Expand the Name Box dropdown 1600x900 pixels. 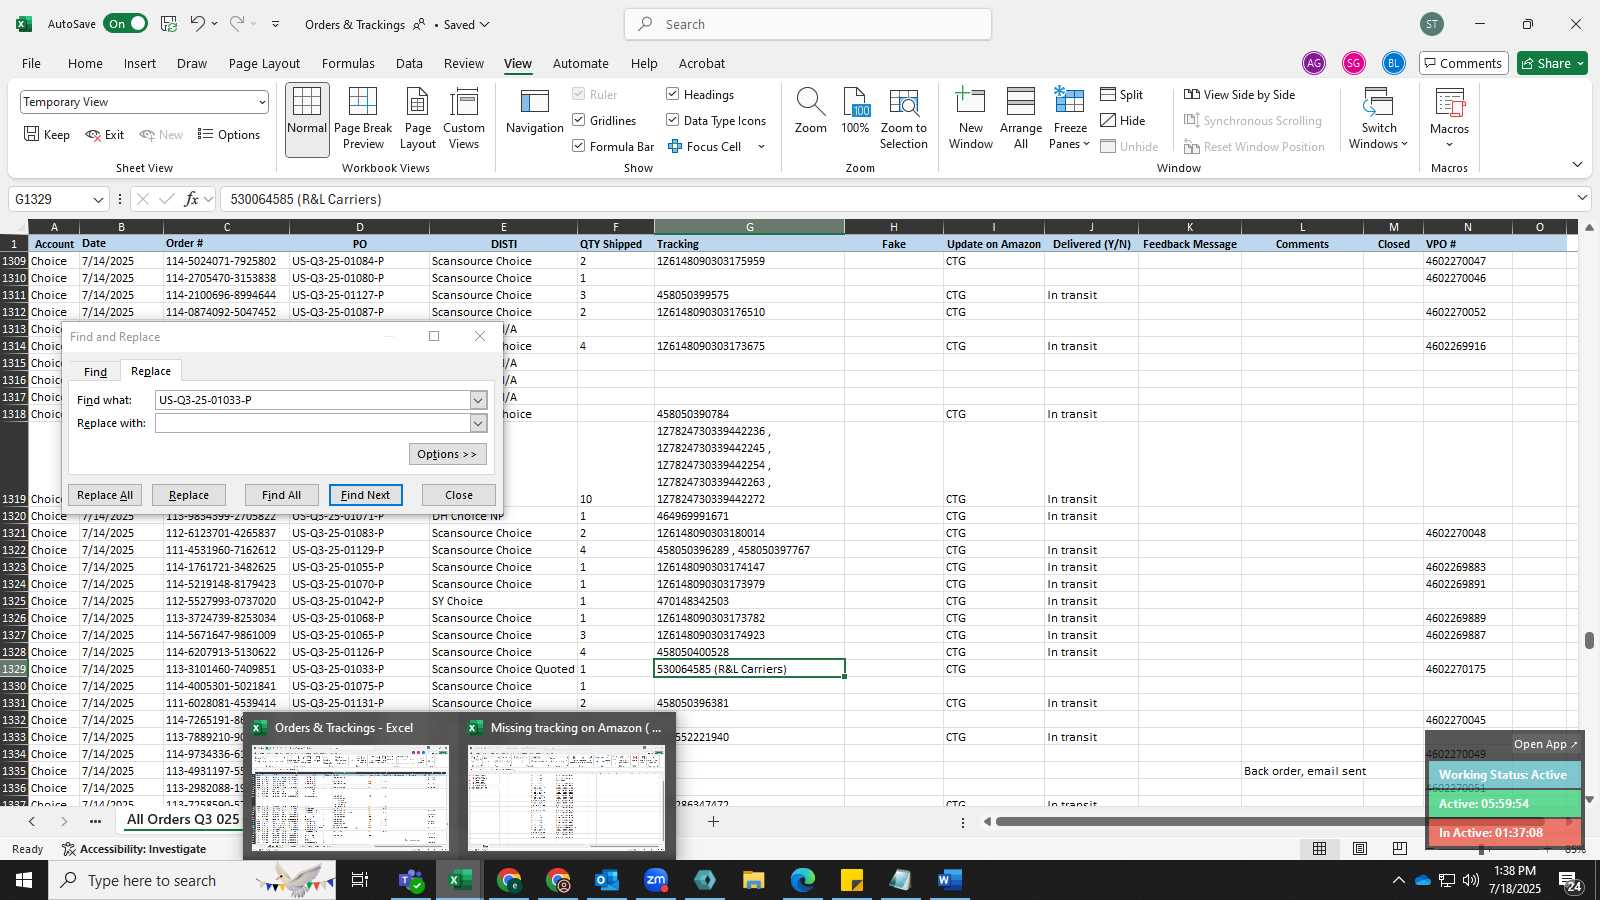tap(98, 199)
